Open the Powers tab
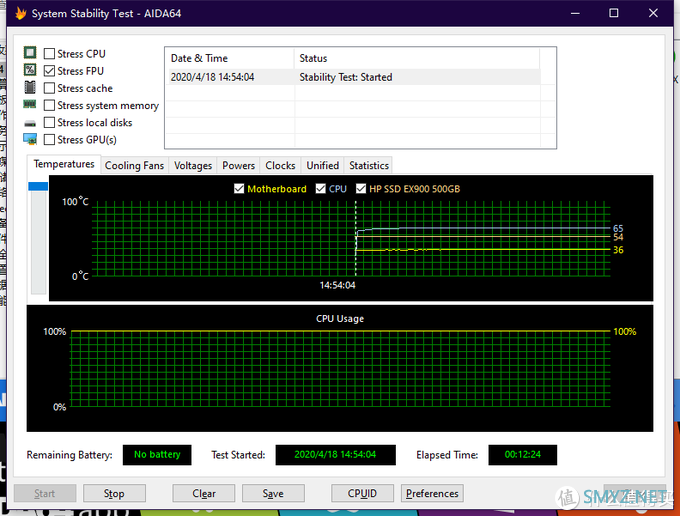 click(x=239, y=166)
